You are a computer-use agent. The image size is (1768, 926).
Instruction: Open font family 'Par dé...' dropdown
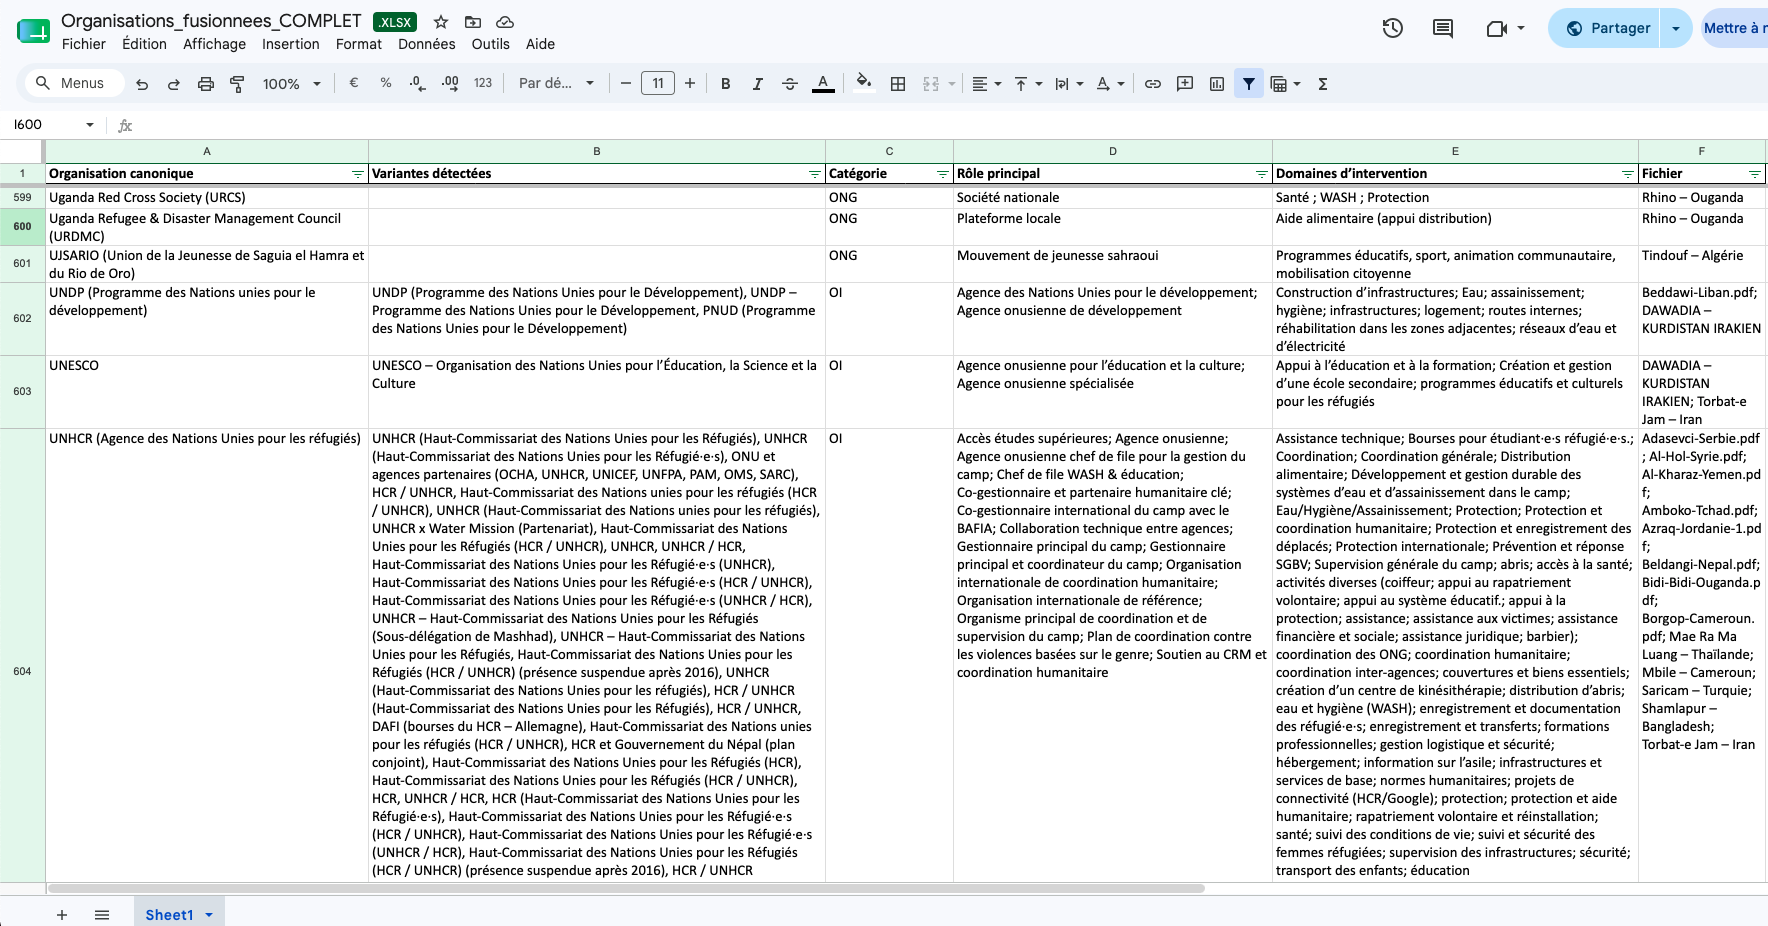[556, 83]
